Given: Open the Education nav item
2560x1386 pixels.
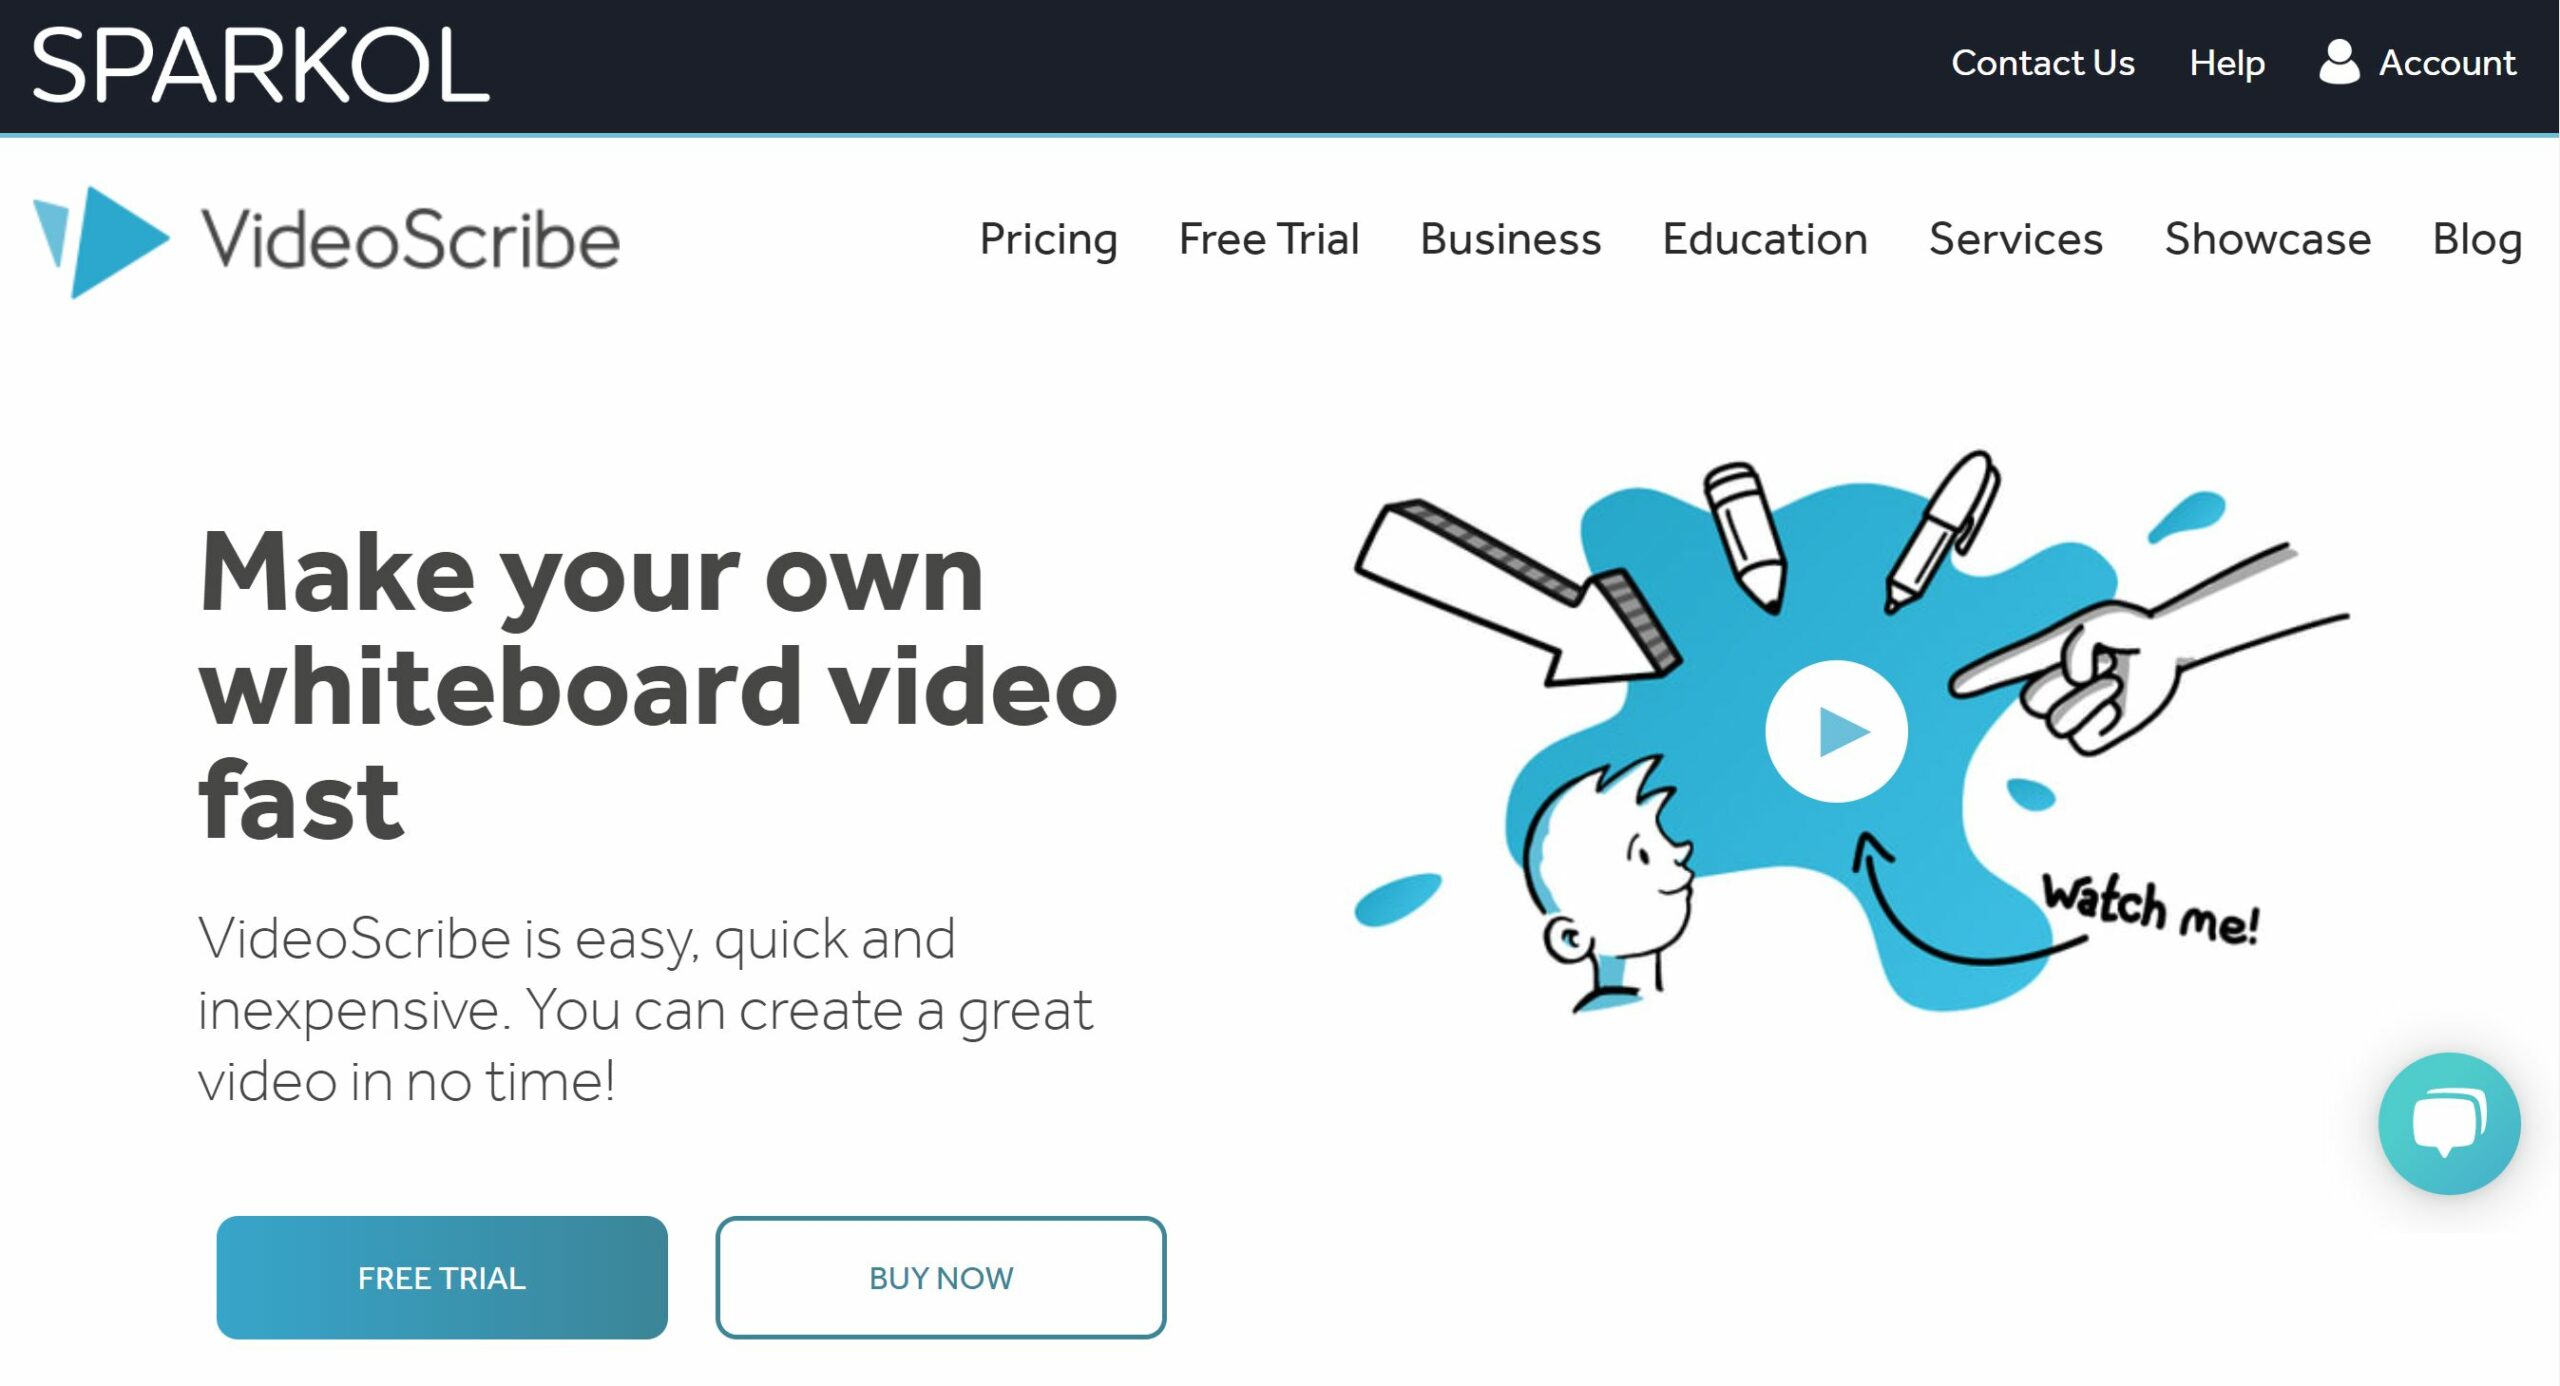Looking at the screenshot, I should pos(1765,239).
